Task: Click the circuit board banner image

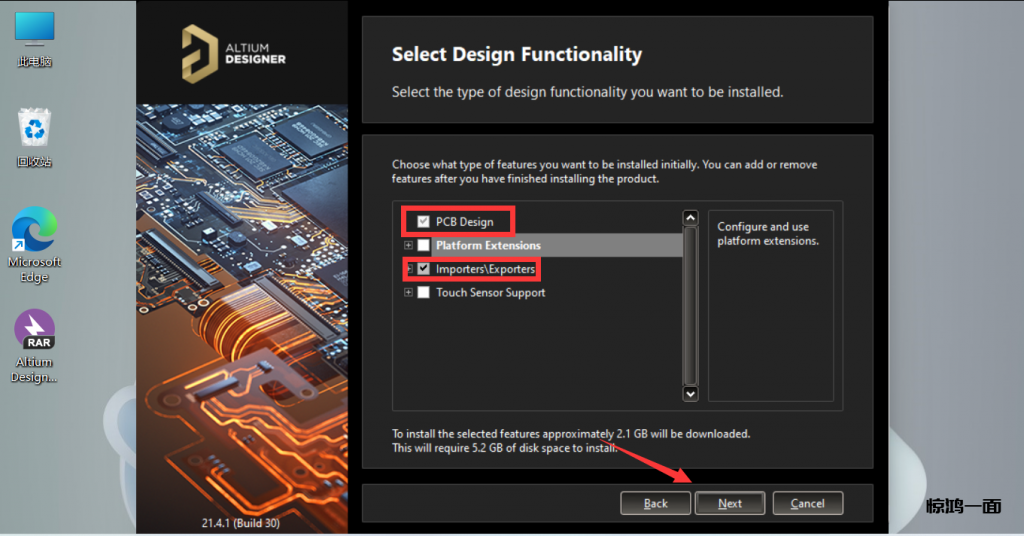Action: (242, 310)
